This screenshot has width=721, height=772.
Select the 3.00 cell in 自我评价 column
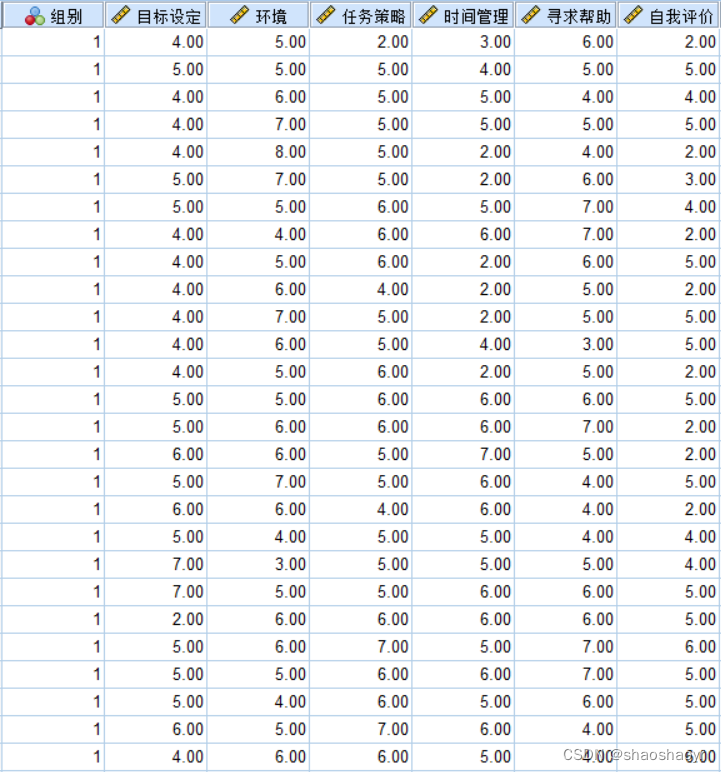point(668,179)
